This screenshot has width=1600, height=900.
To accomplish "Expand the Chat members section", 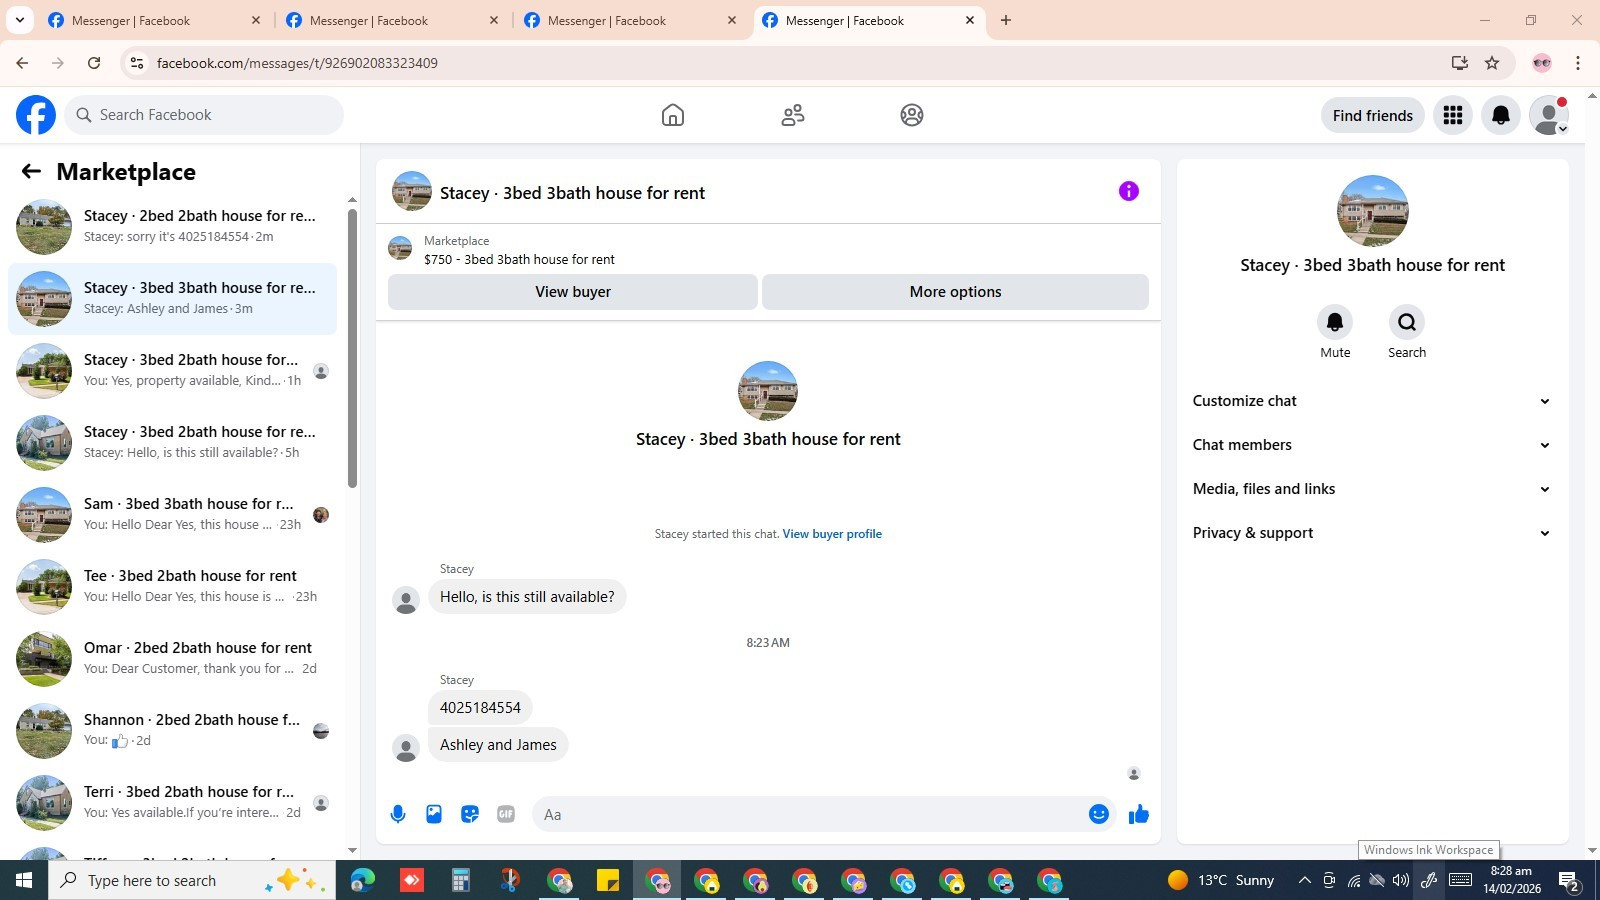I will (x=1371, y=445).
